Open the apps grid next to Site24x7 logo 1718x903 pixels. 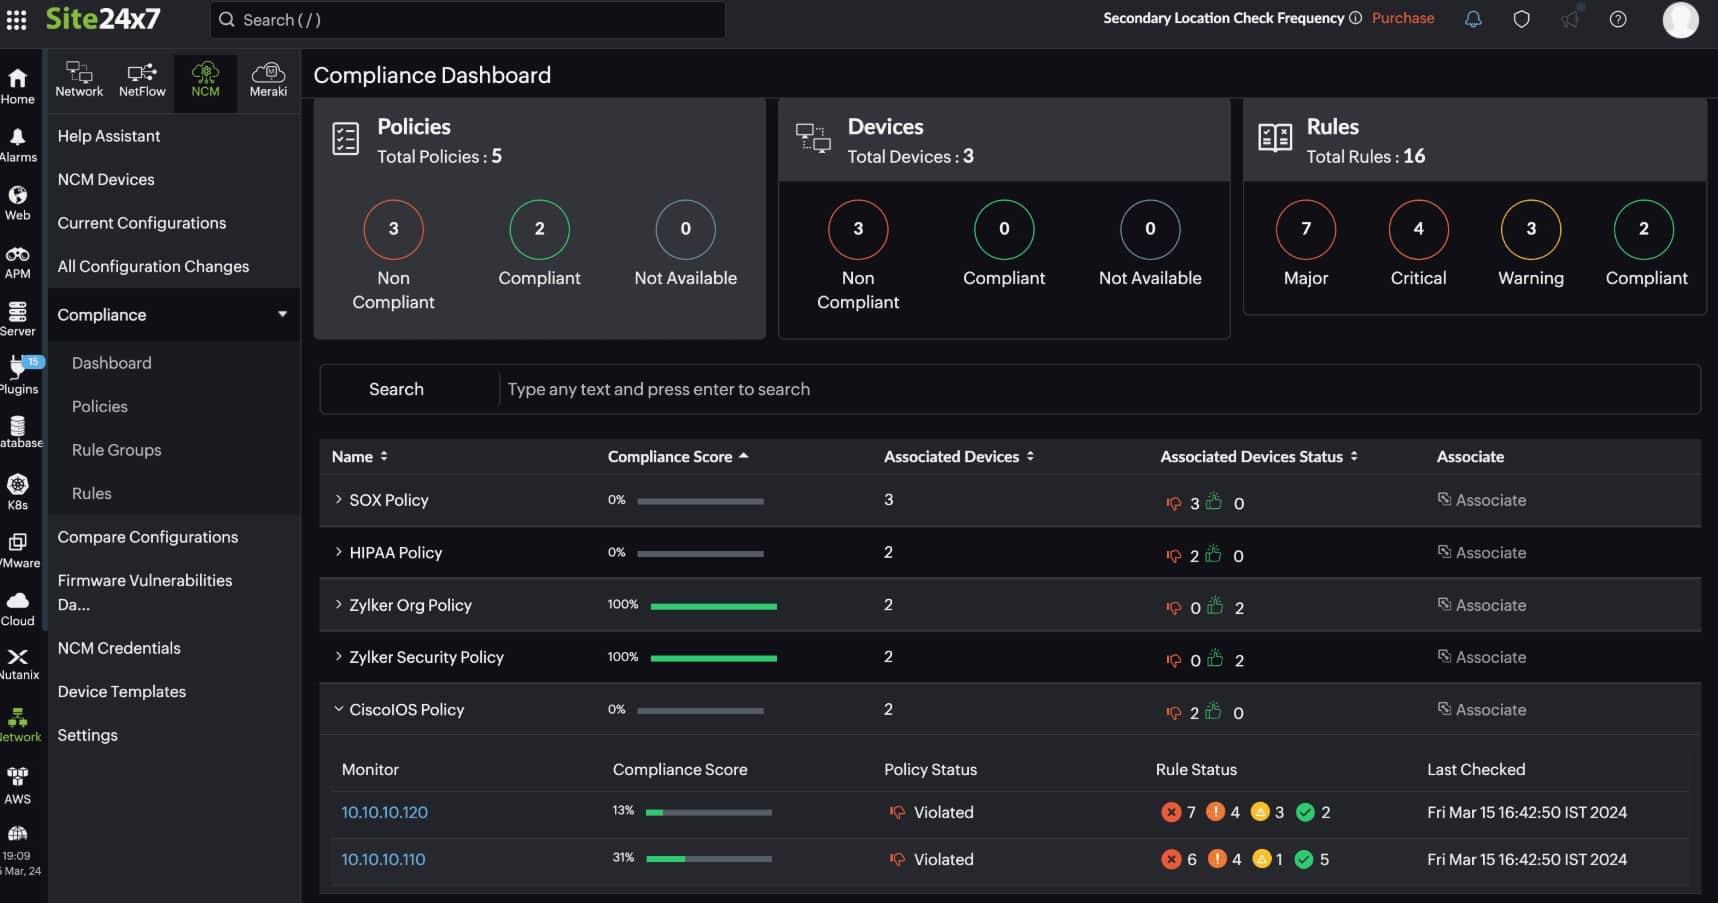(x=16, y=19)
